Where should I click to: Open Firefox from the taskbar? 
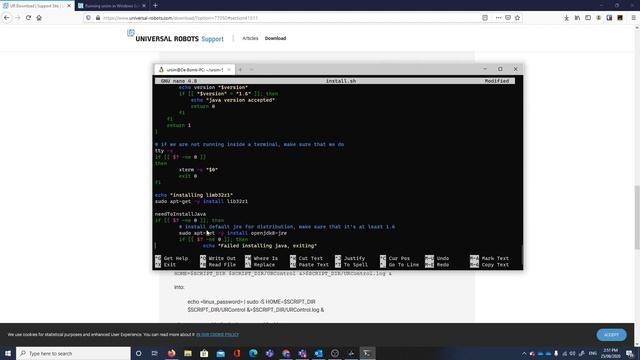click(171, 353)
